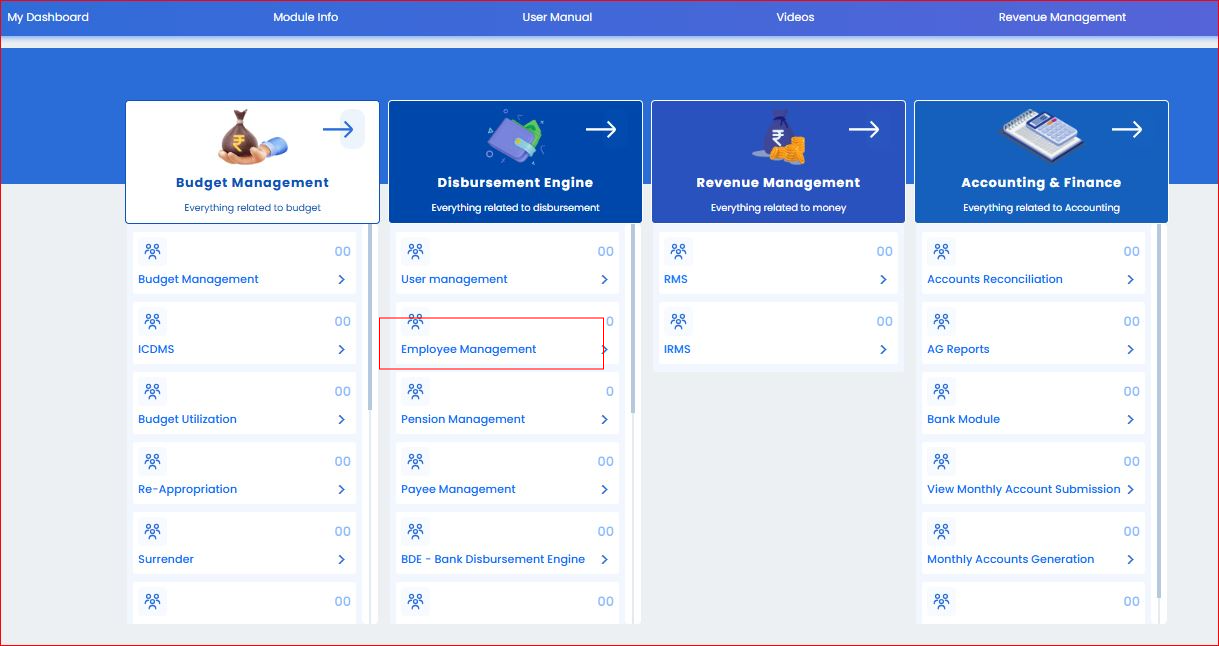The width and height of the screenshot is (1219, 646).
Task: Expand the Budget Utilization chevron
Action: (342, 420)
